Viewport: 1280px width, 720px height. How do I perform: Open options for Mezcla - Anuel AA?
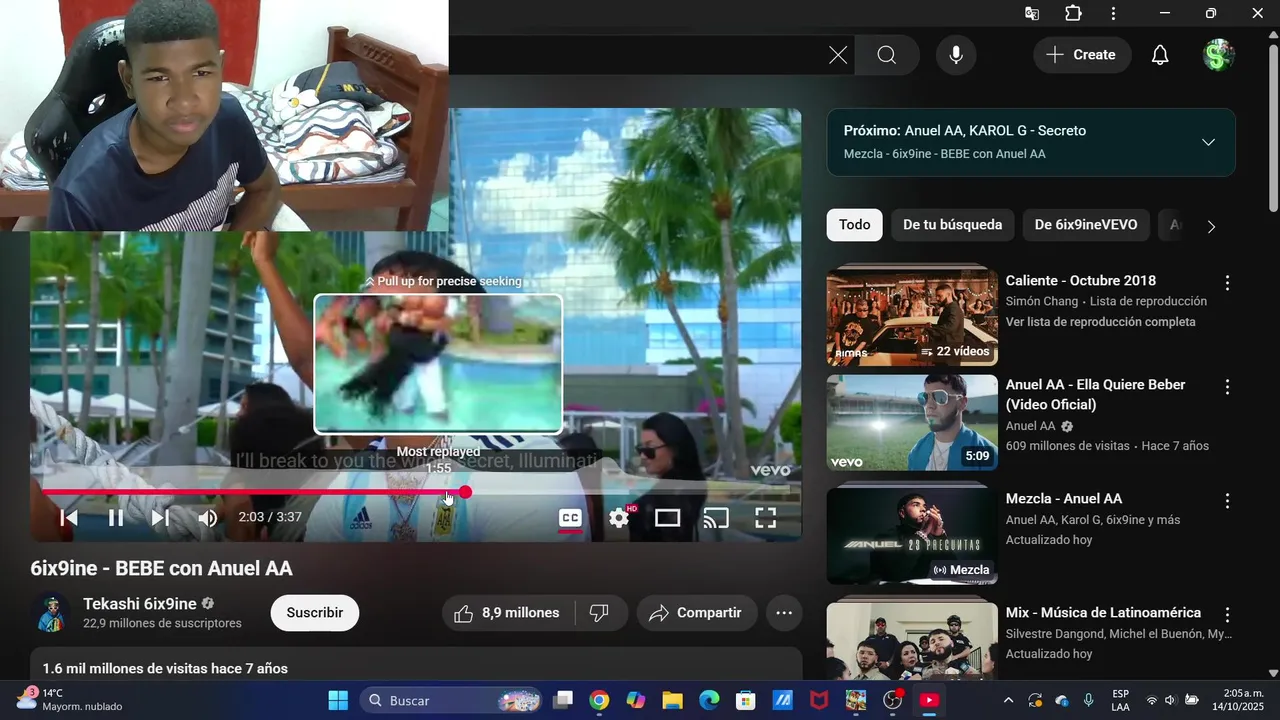[x=1227, y=501]
